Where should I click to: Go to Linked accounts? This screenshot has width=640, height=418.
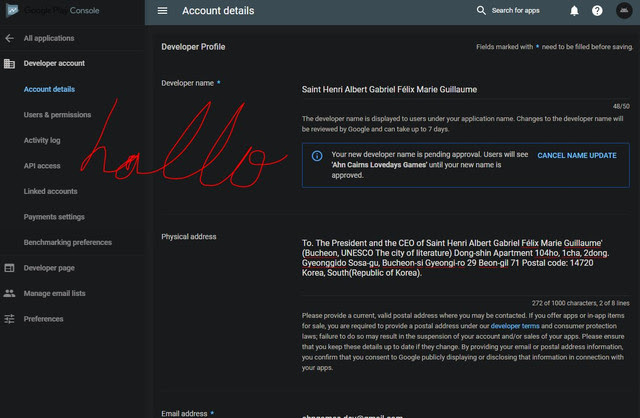(x=50, y=191)
